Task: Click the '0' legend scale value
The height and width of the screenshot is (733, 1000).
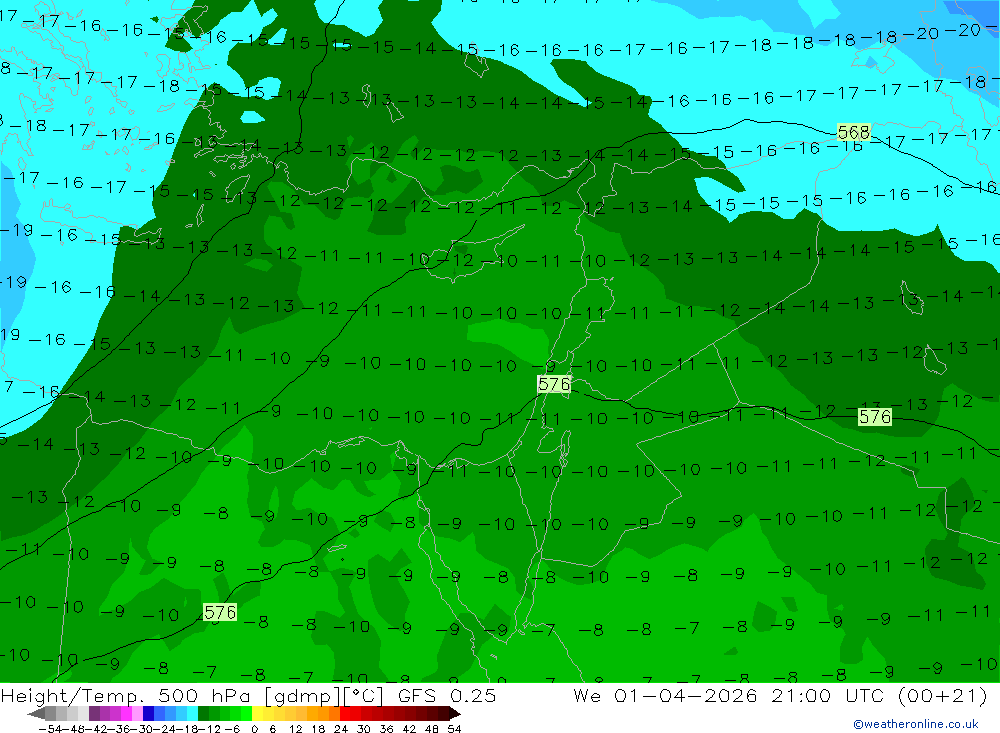Action: click(x=254, y=729)
